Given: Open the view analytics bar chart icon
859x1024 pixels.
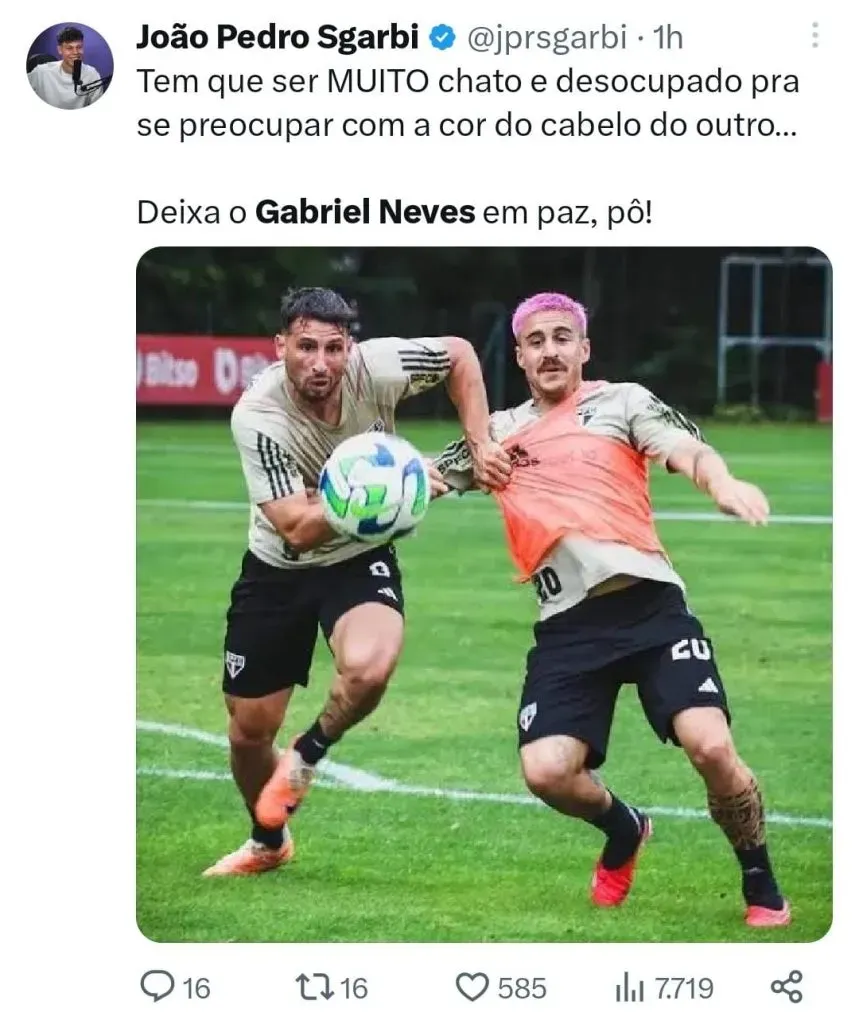Looking at the screenshot, I should tap(630, 987).
